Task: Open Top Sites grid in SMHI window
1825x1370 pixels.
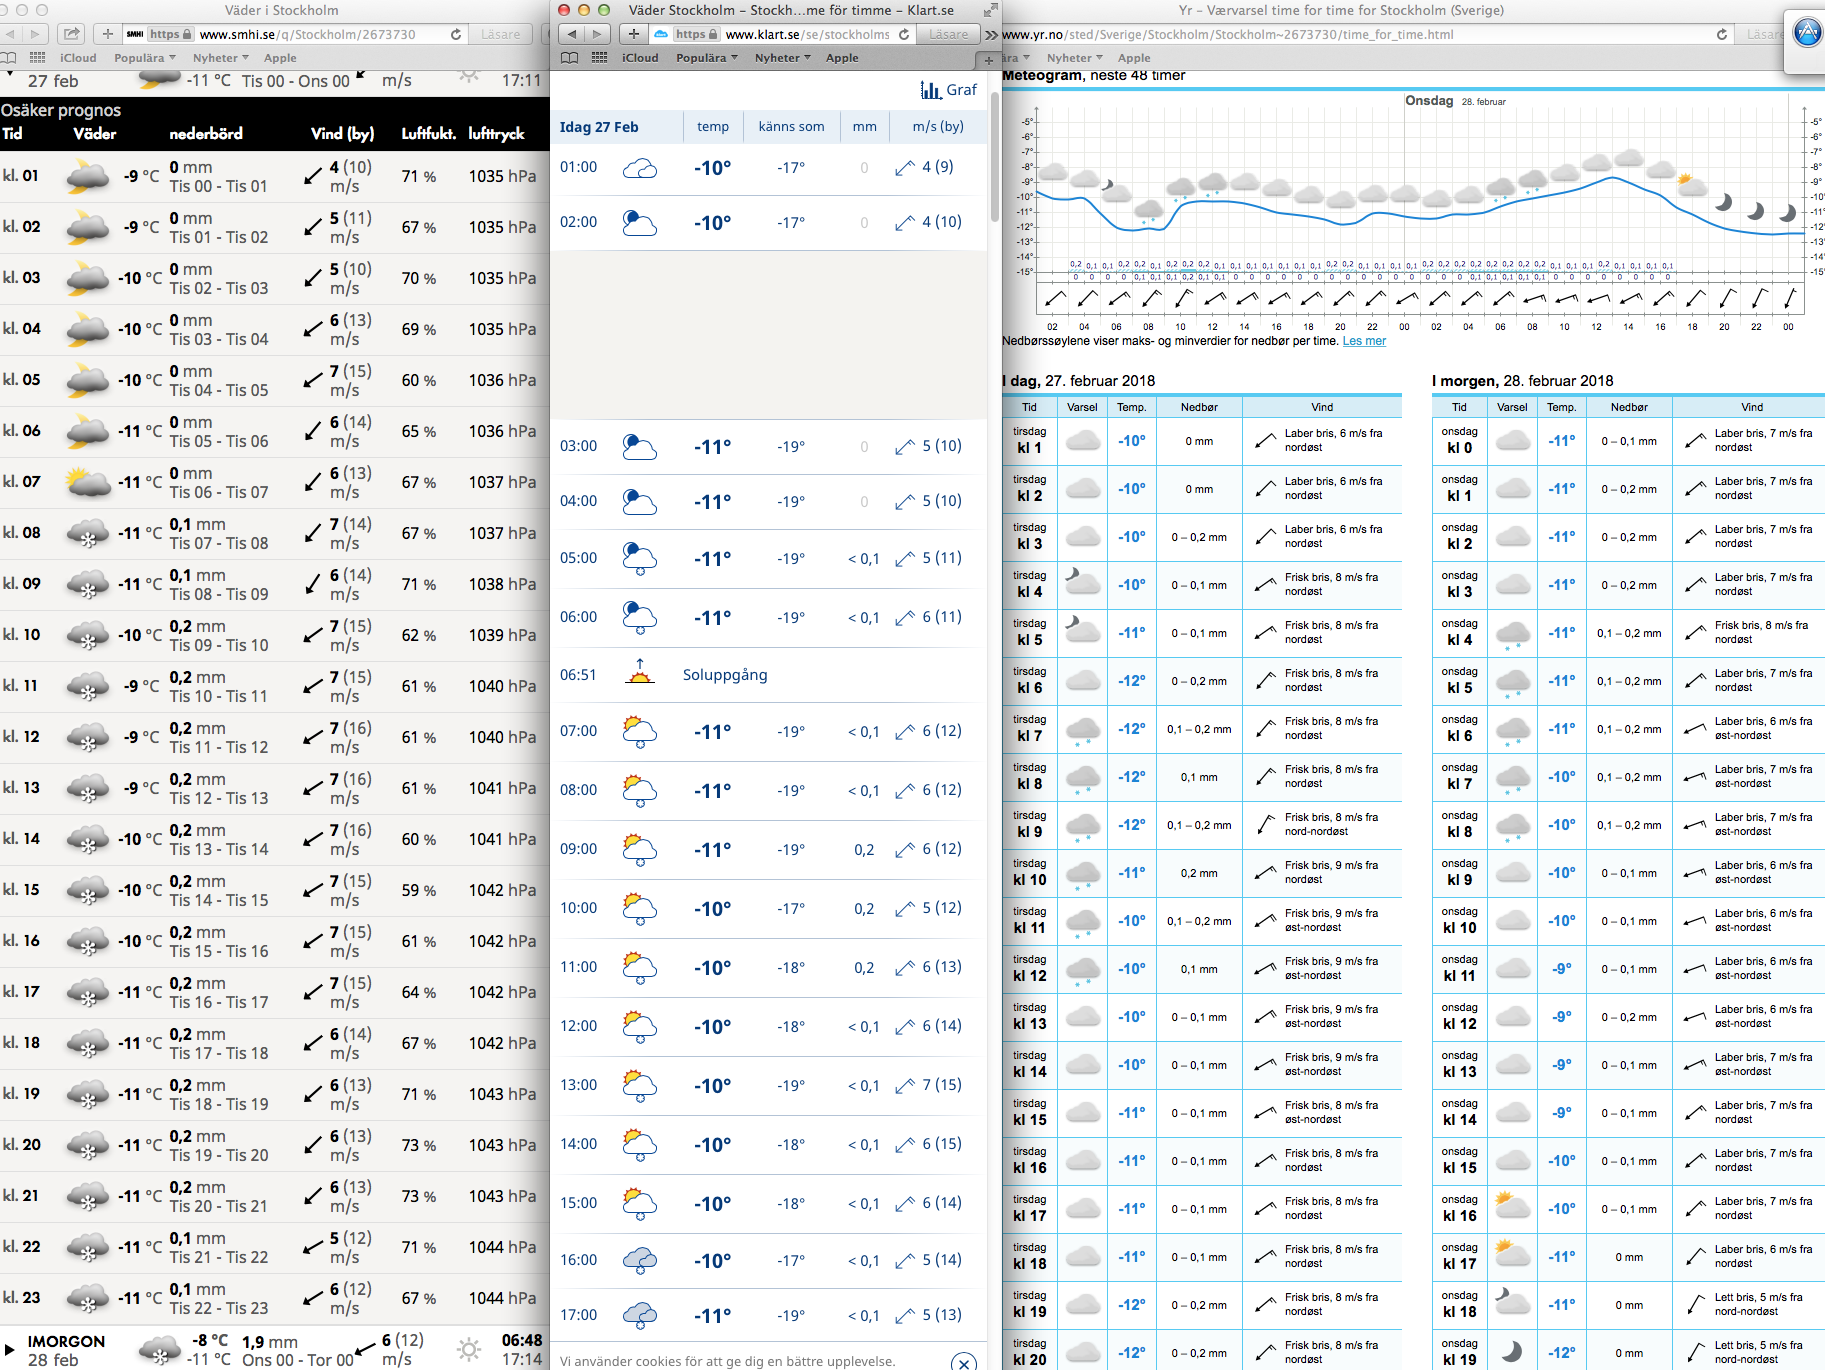Action: click(38, 58)
